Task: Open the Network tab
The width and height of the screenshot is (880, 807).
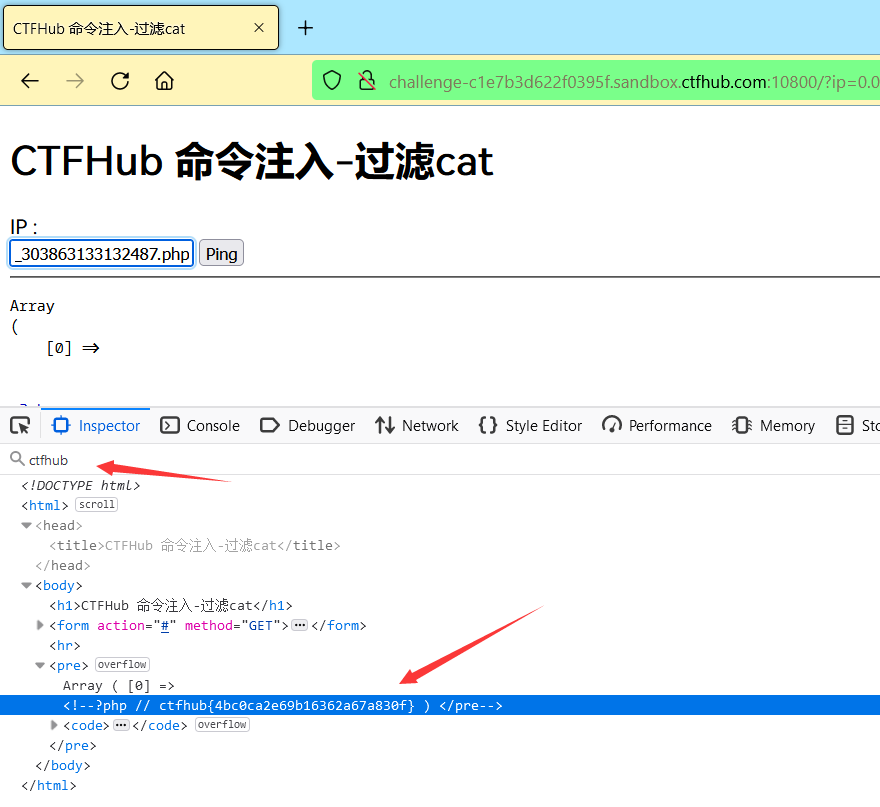Action: [x=417, y=426]
